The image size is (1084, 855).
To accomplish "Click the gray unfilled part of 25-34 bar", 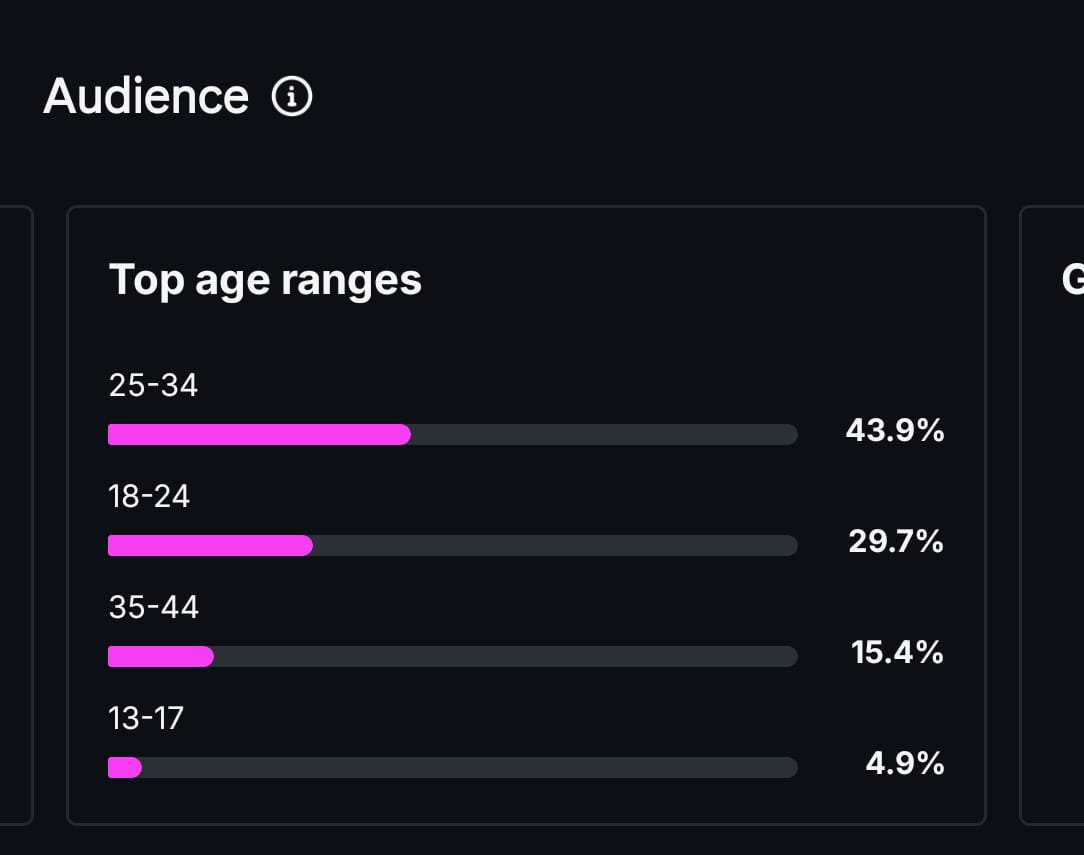I will (604, 434).
